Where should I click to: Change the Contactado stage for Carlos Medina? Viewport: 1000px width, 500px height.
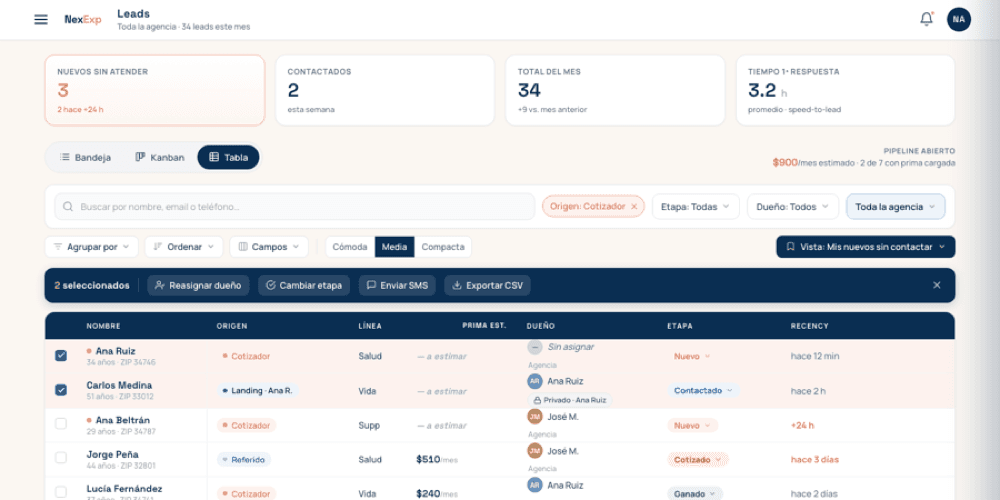[x=704, y=390]
